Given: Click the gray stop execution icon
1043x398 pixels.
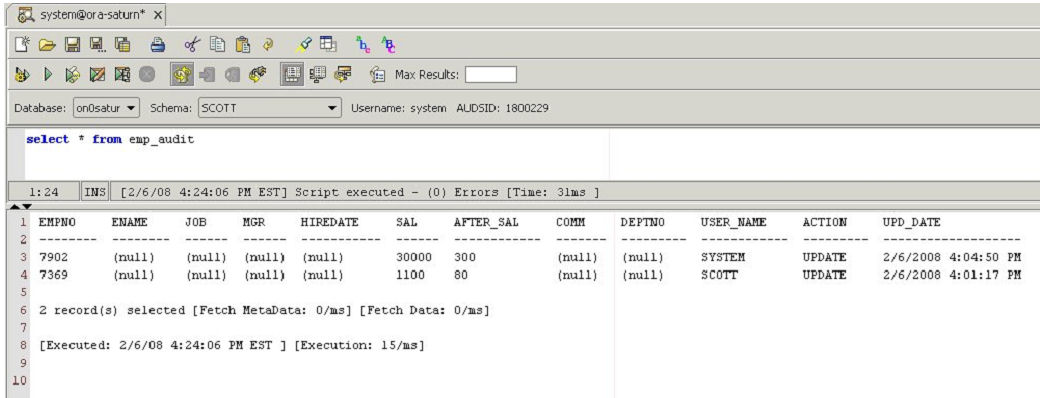Looking at the screenshot, I should tap(147, 75).
